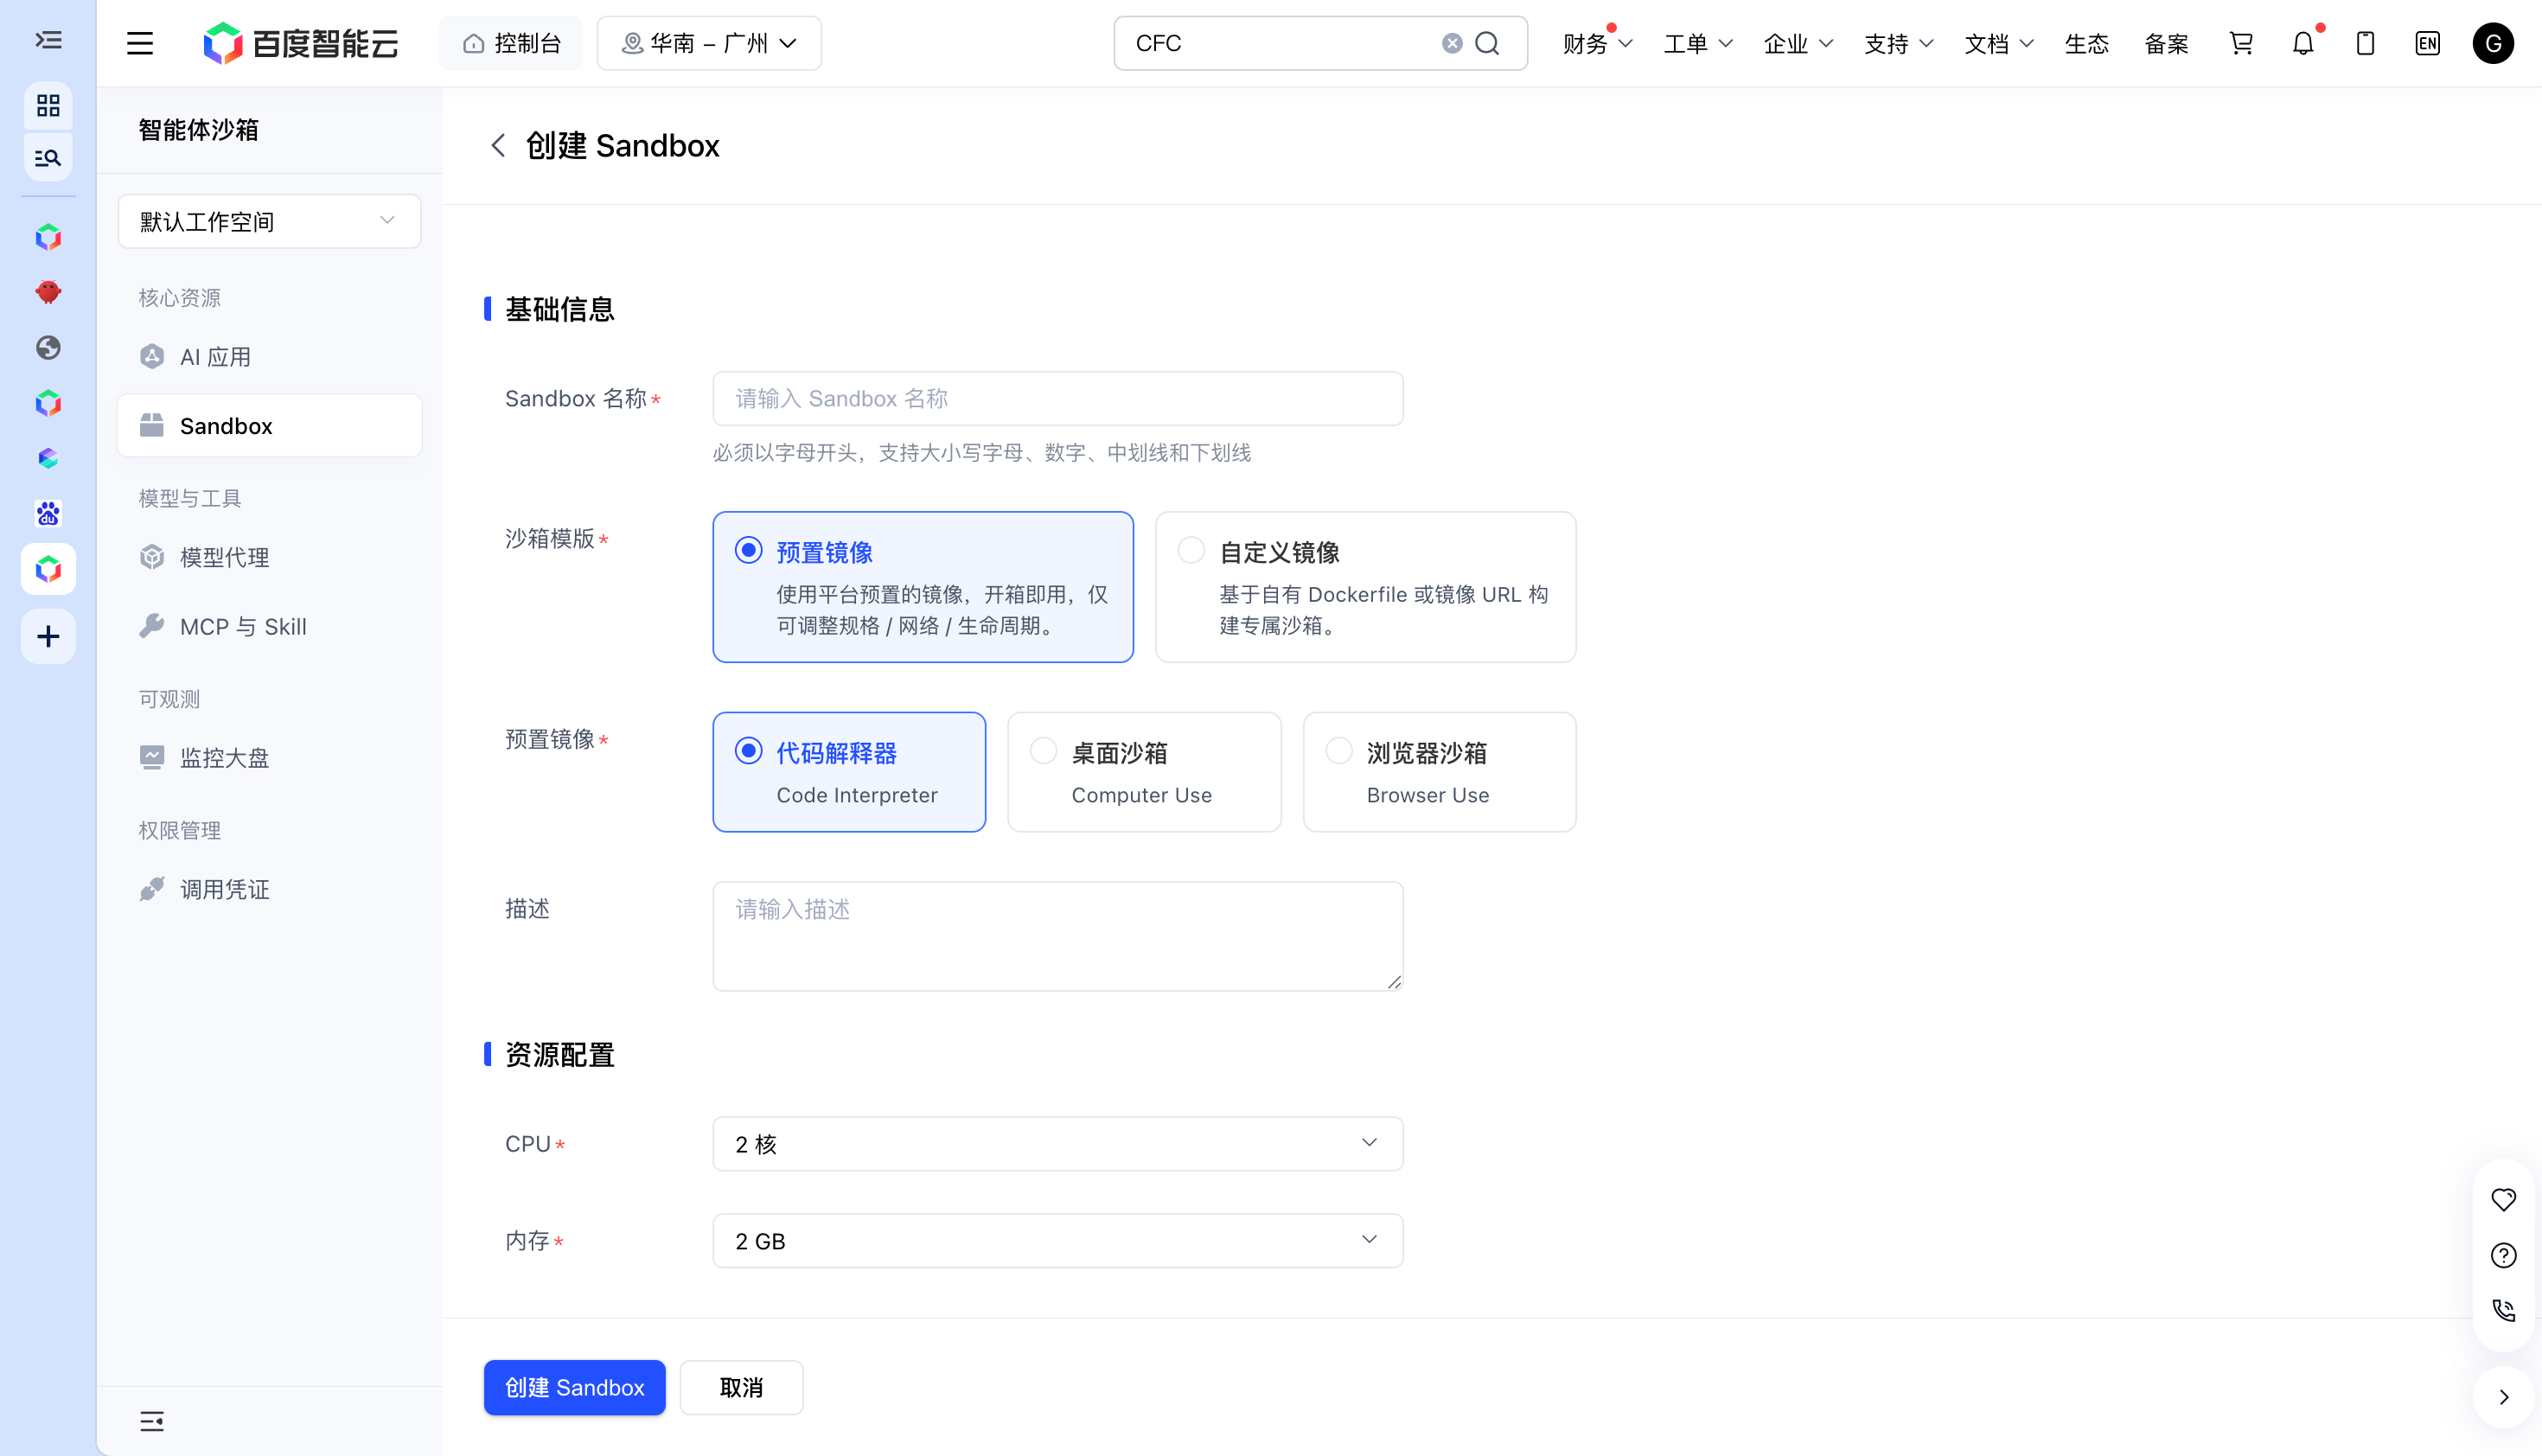Click the Sandbox 名称 input field
The image size is (2542, 1456).
[1057, 398]
